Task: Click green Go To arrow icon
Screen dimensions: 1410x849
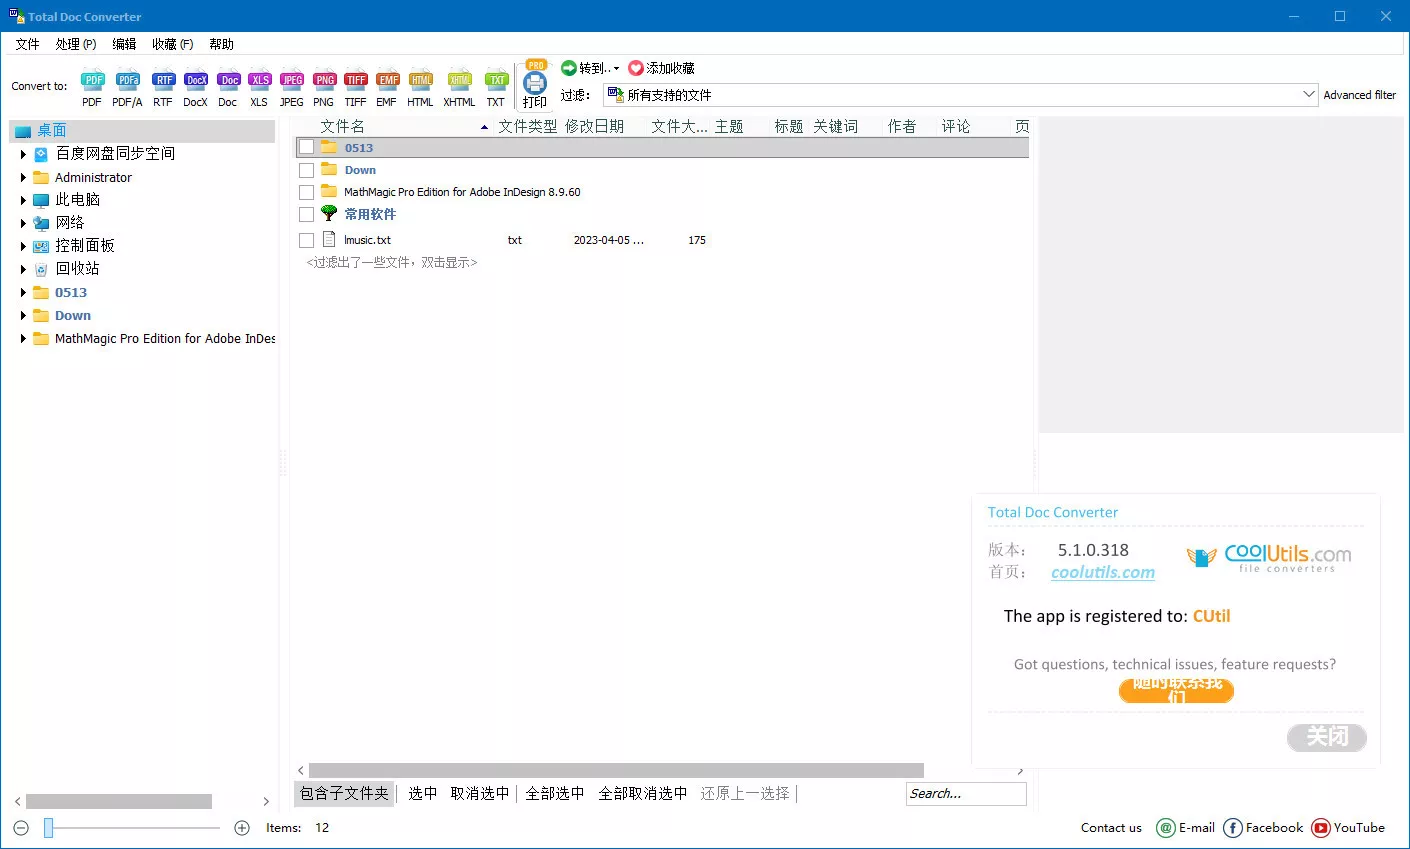Action: pyautogui.click(x=569, y=68)
